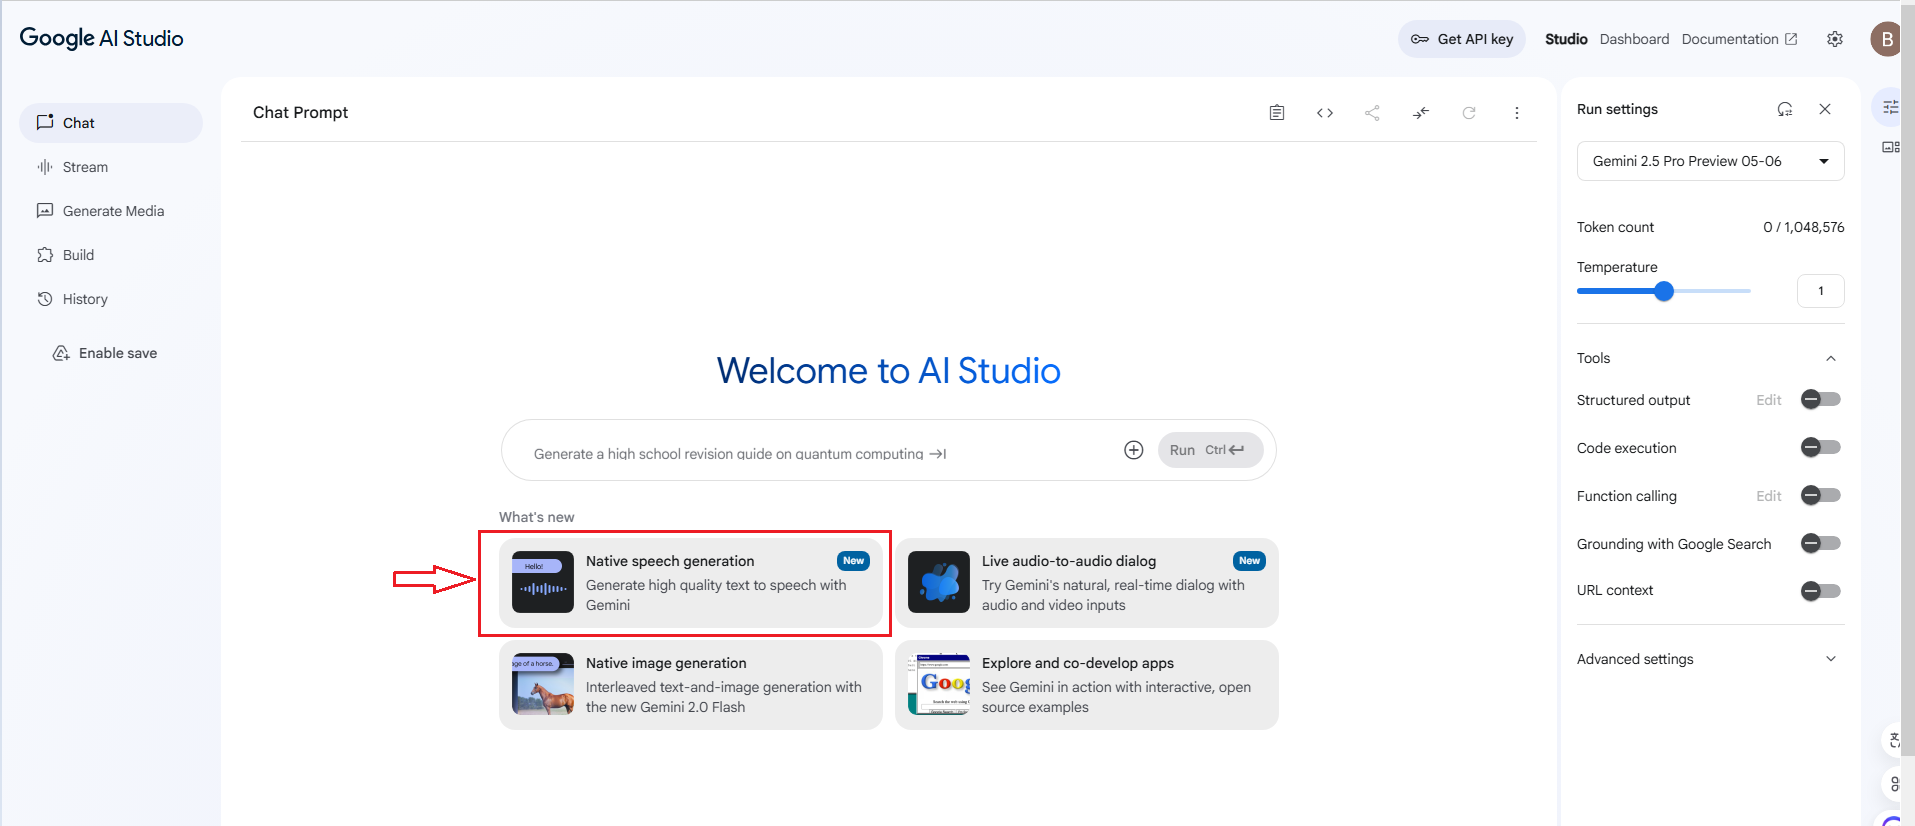Click the Run button
Viewport: 1915px width, 826px height.
click(x=1210, y=450)
